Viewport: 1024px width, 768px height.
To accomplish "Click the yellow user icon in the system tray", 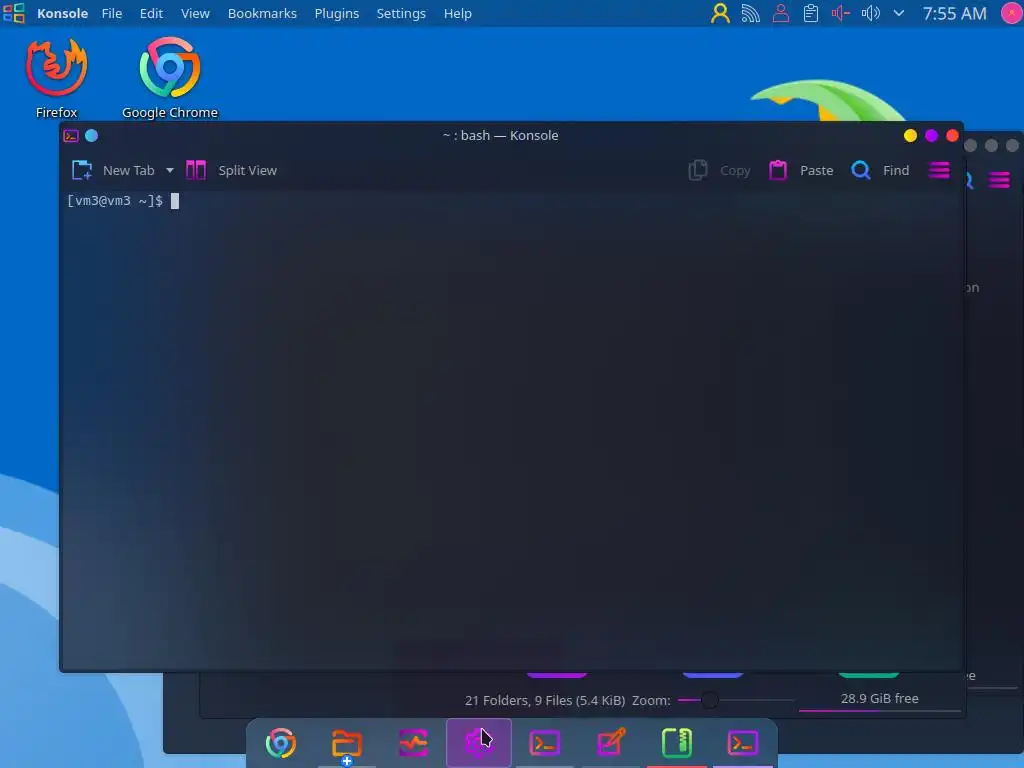I will click(720, 13).
